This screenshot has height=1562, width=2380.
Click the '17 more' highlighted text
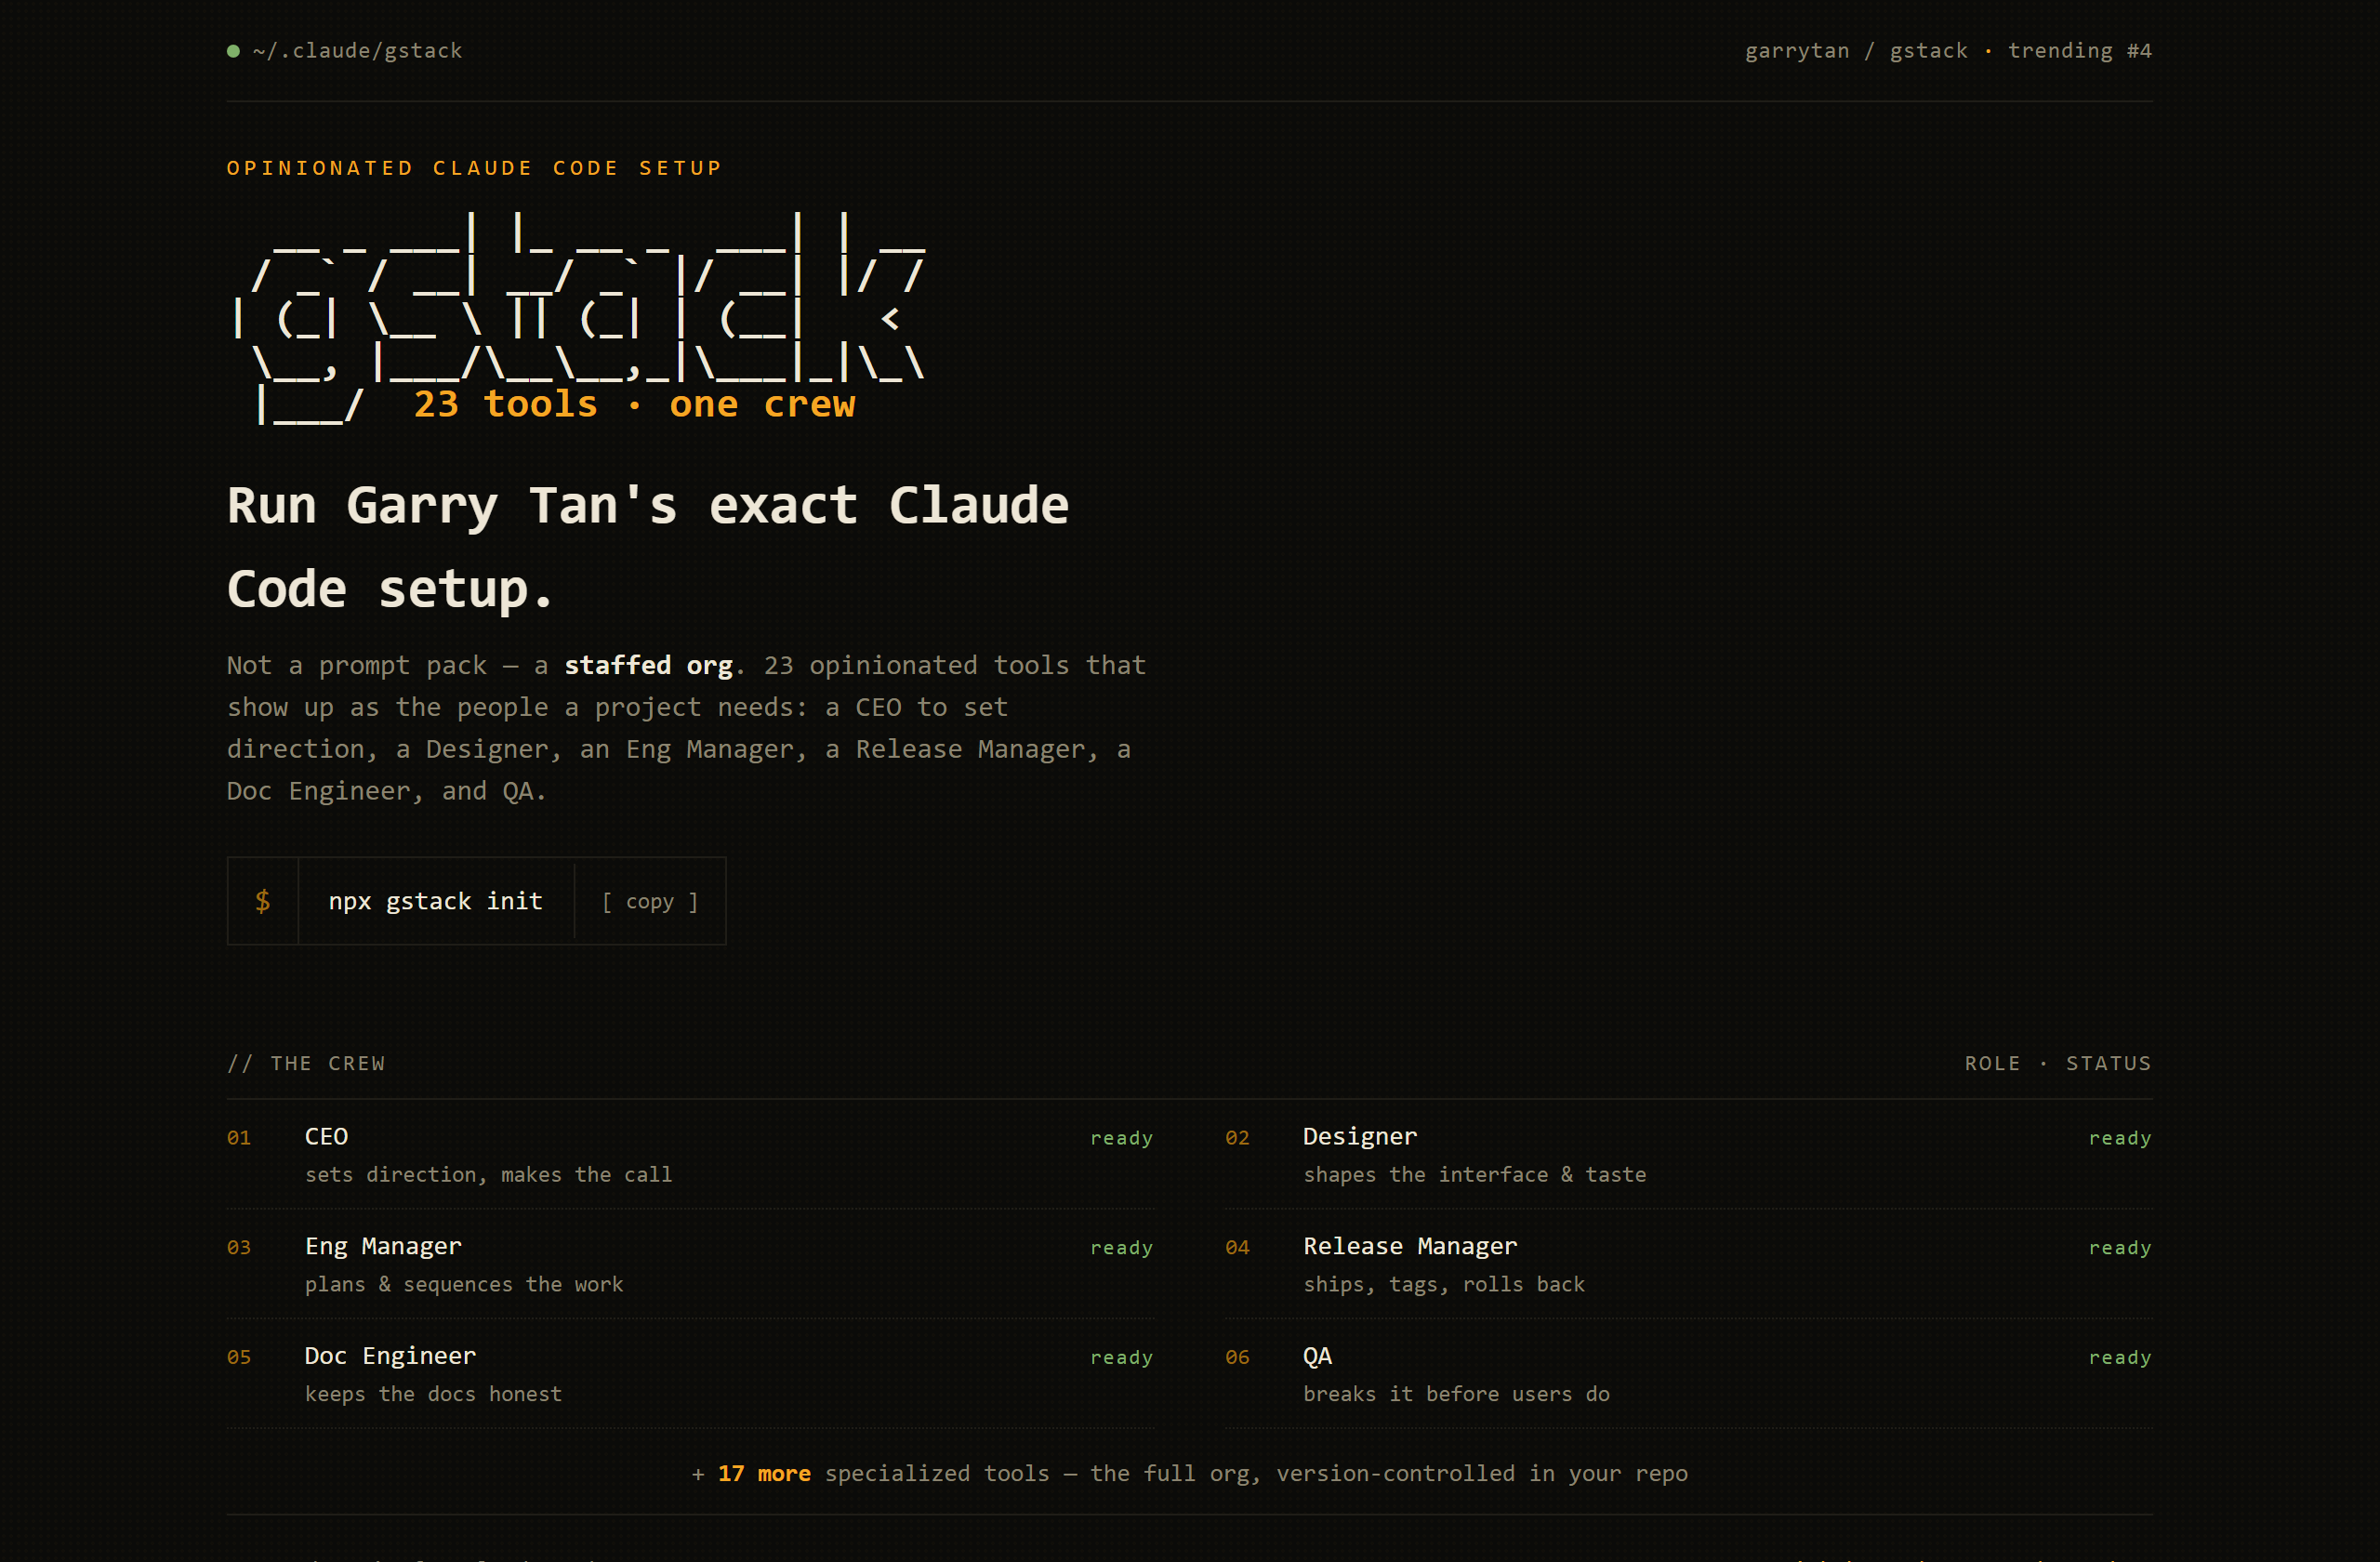coord(764,1474)
